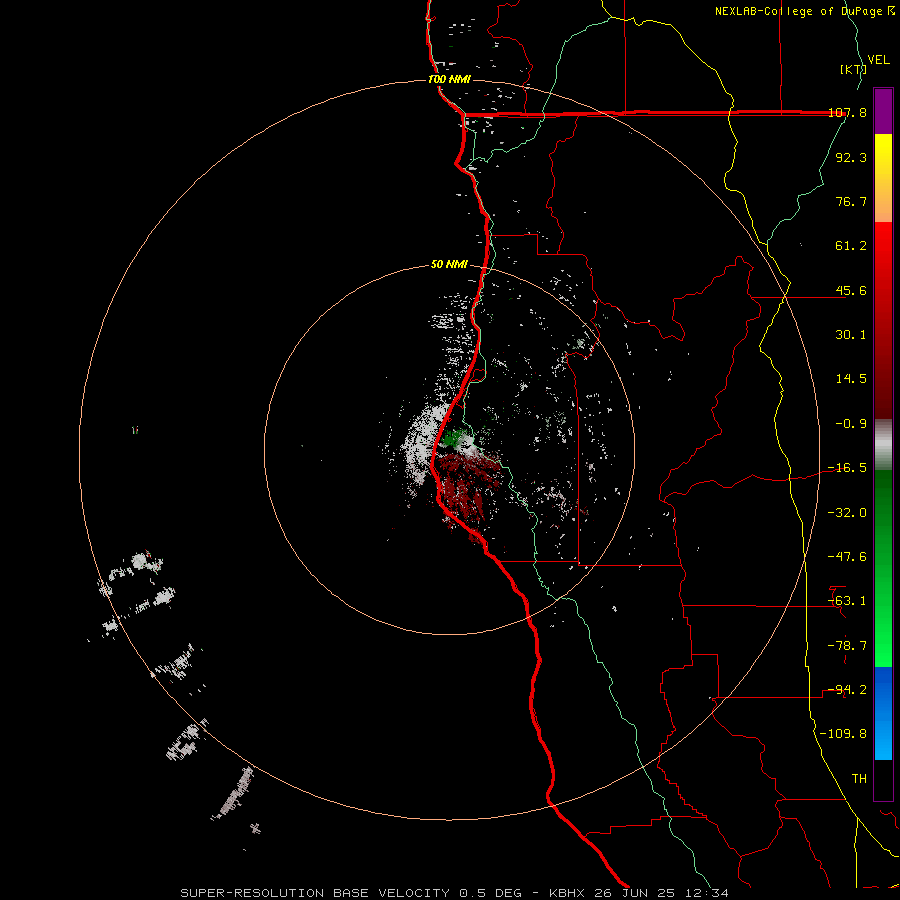Click the 30.1 velocity scale value
The height and width of the screenshot is (900, 900).
click(851, 335)
